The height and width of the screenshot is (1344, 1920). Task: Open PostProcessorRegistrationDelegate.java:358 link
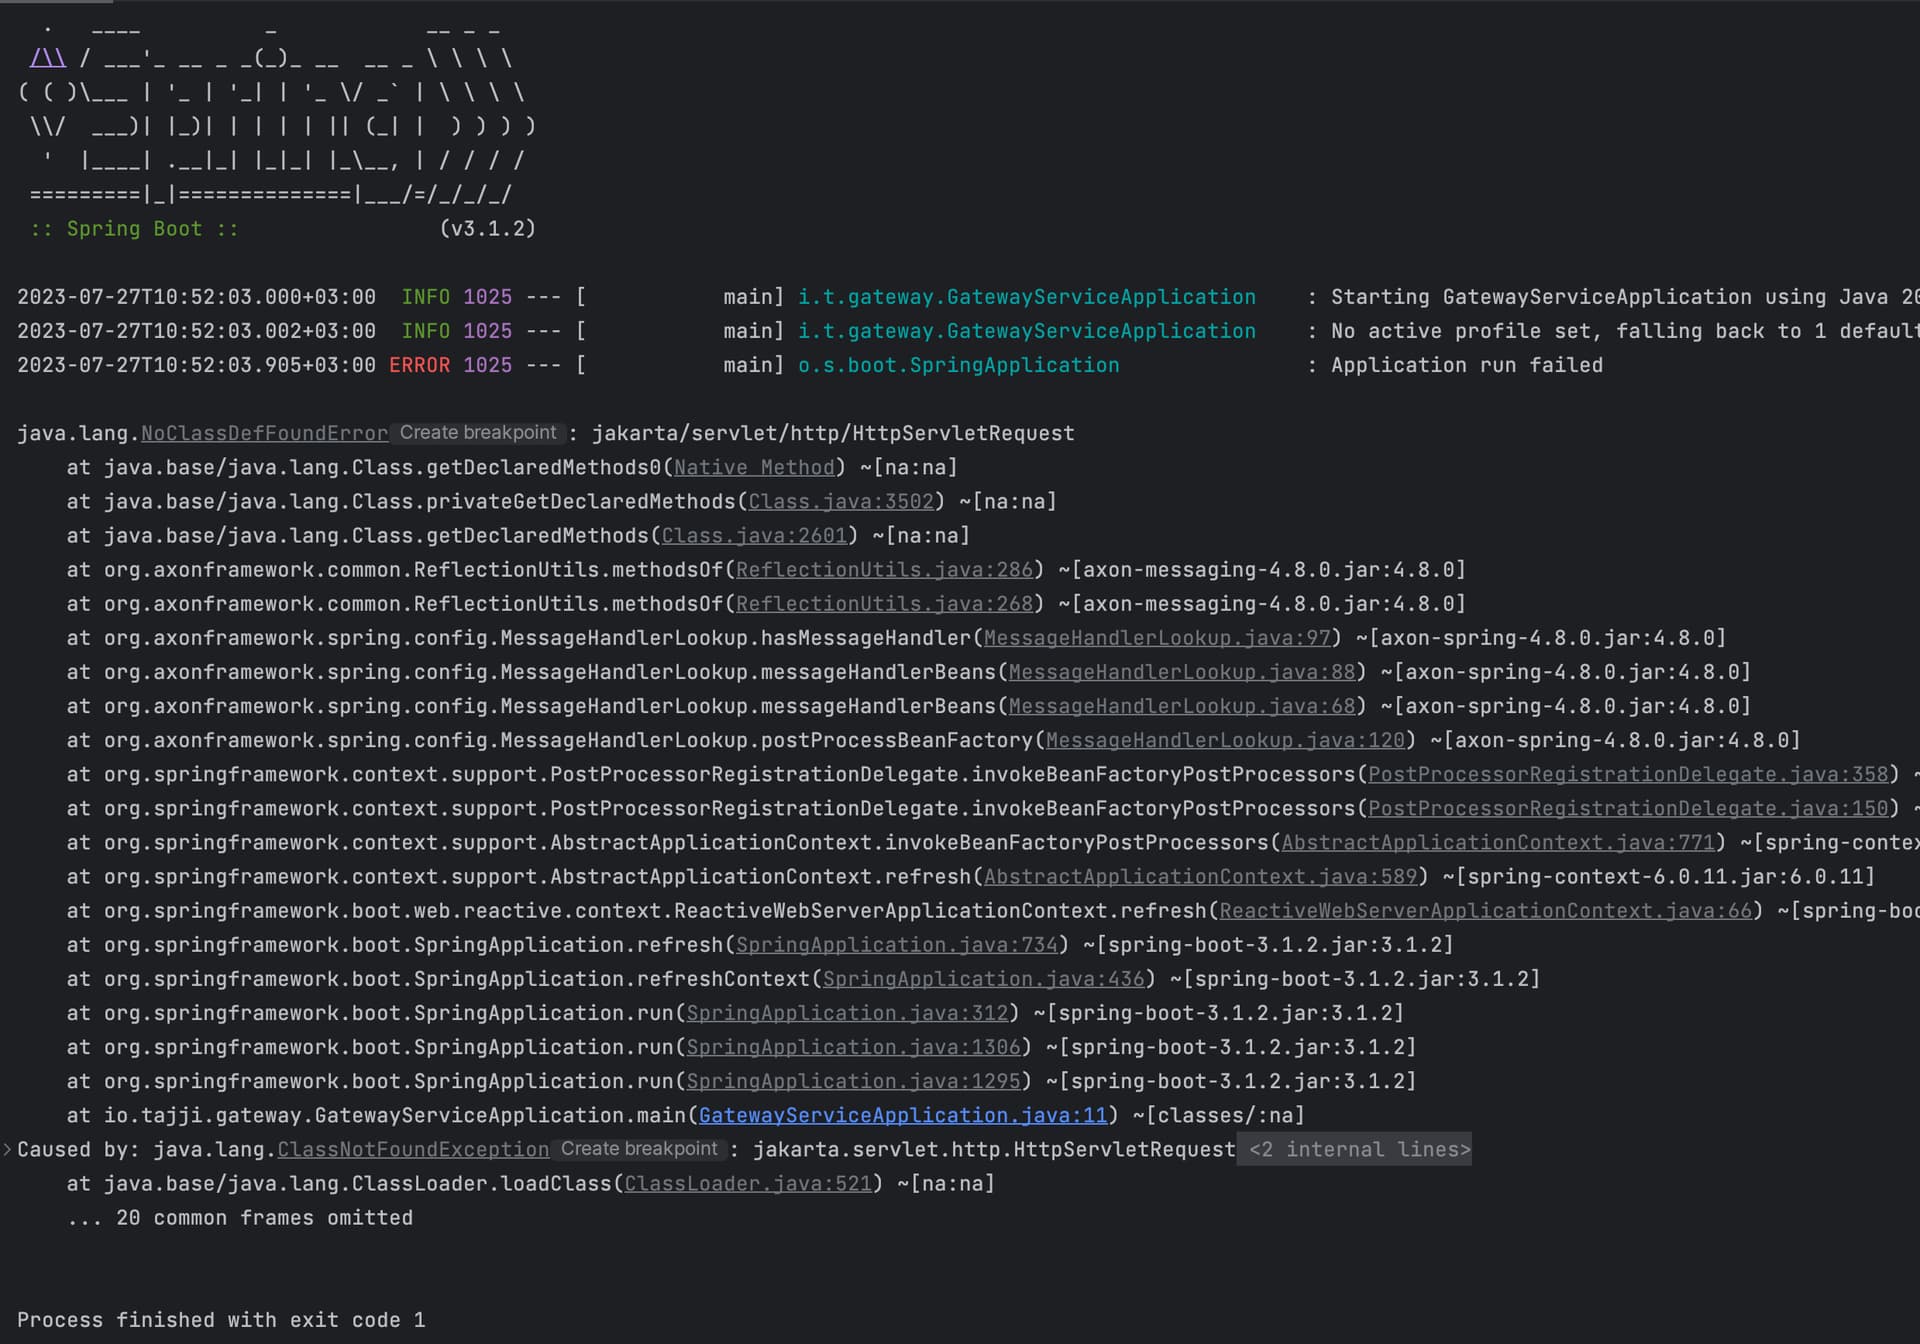pos(1627,775)
